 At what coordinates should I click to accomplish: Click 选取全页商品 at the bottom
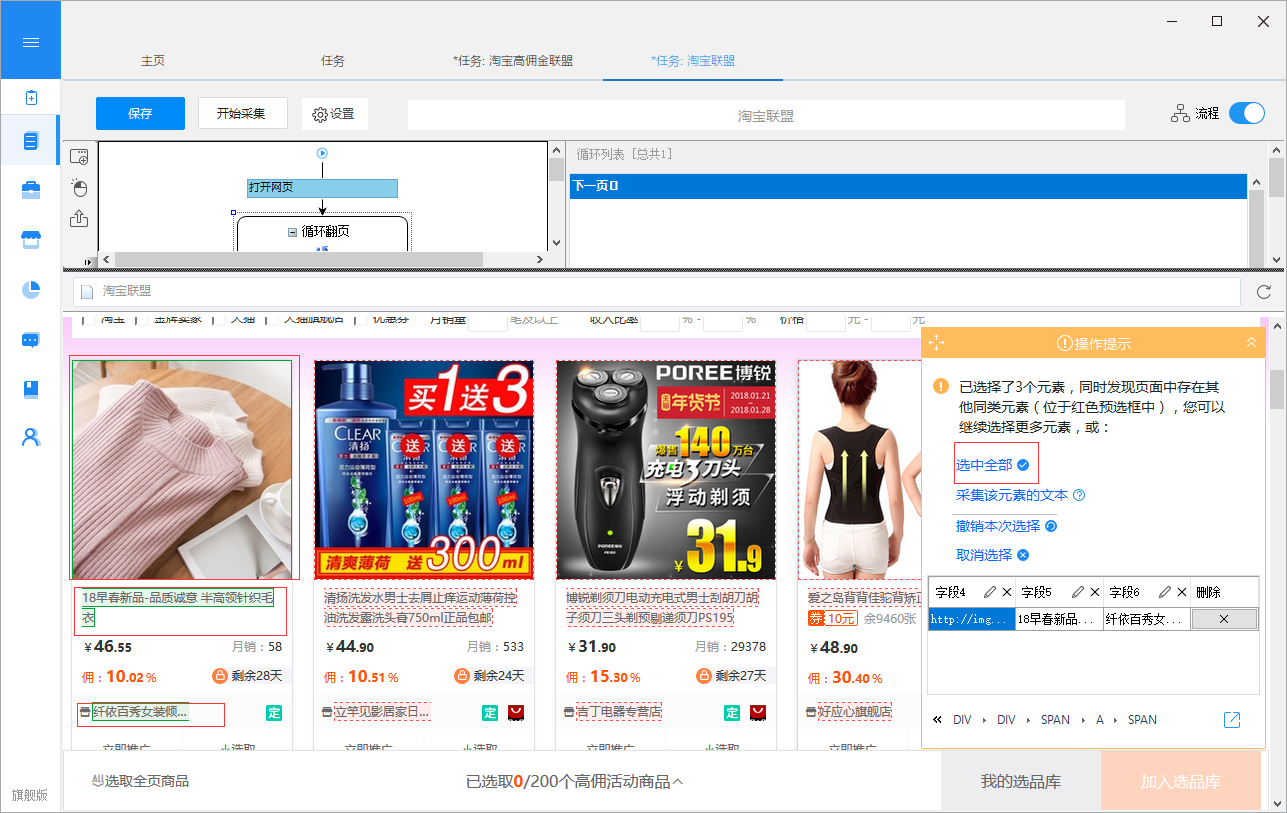coord(140,780)
